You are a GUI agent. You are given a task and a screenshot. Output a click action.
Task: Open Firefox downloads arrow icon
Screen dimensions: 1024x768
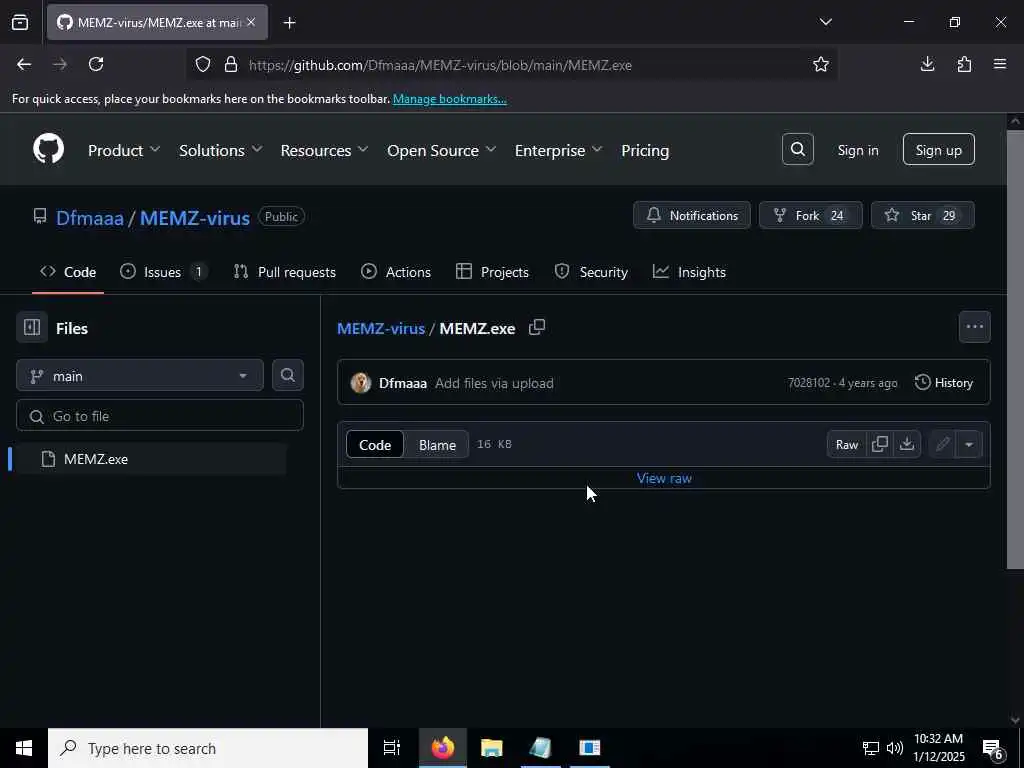click(x=927, y=64)
